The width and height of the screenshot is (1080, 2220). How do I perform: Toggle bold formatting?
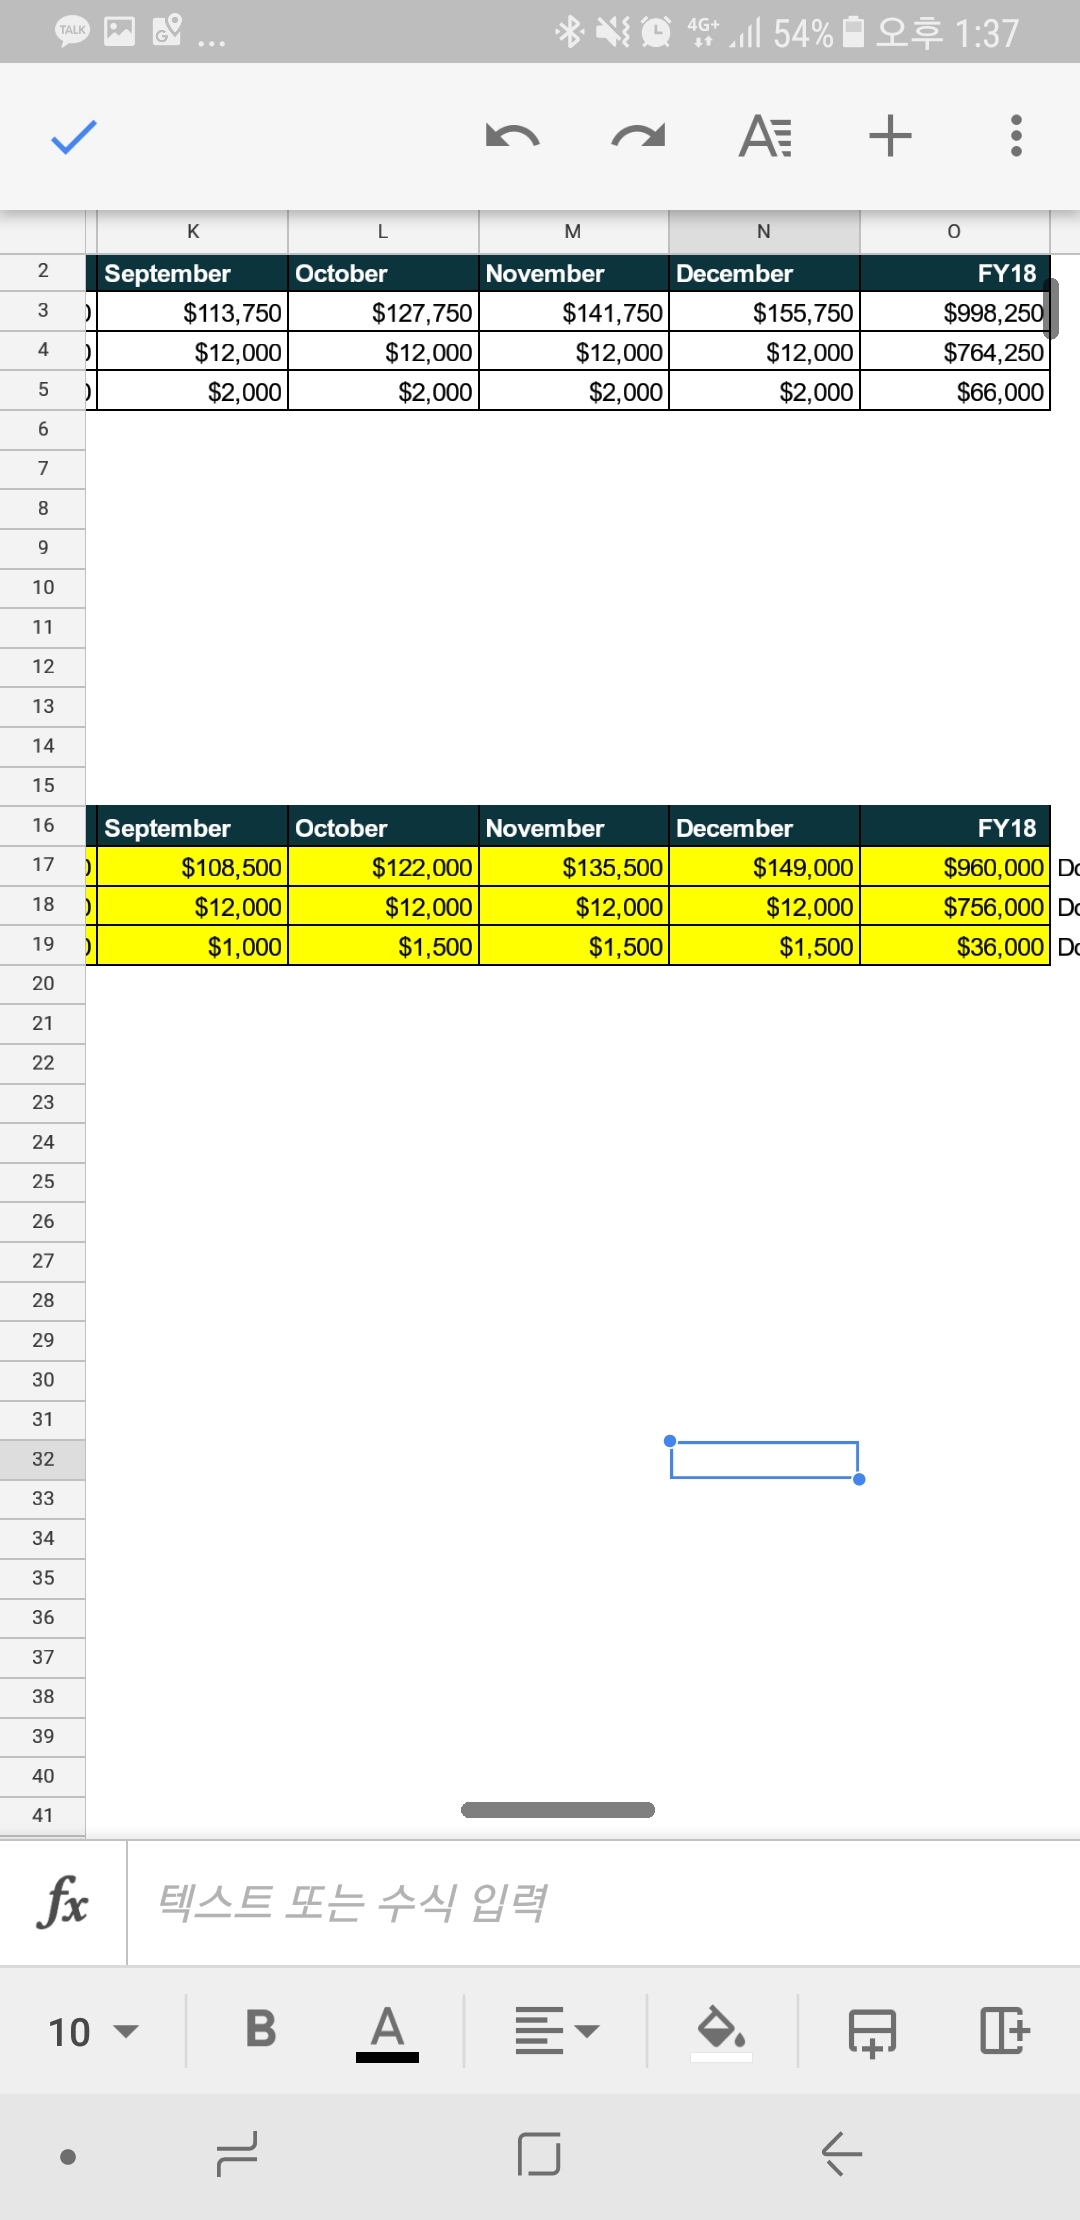coord(260,2030)
